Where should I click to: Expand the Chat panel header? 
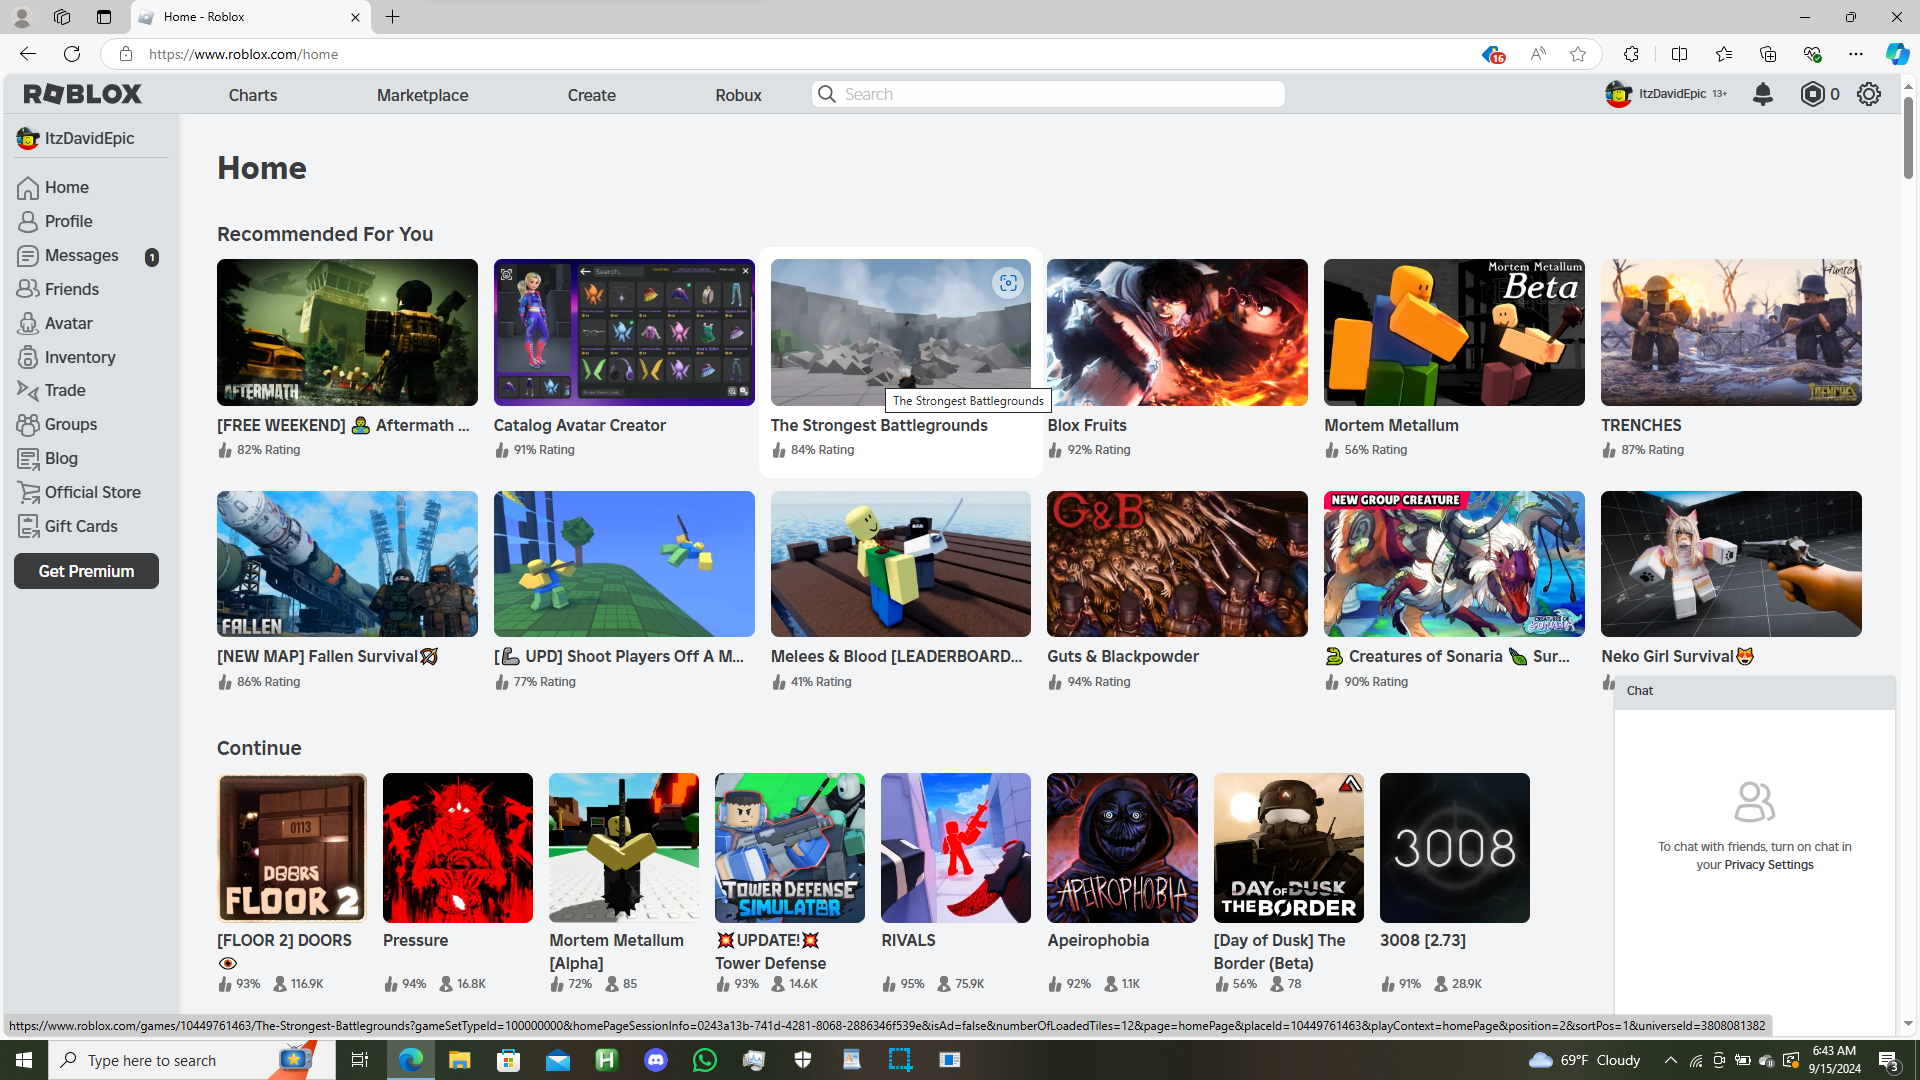1755,691
